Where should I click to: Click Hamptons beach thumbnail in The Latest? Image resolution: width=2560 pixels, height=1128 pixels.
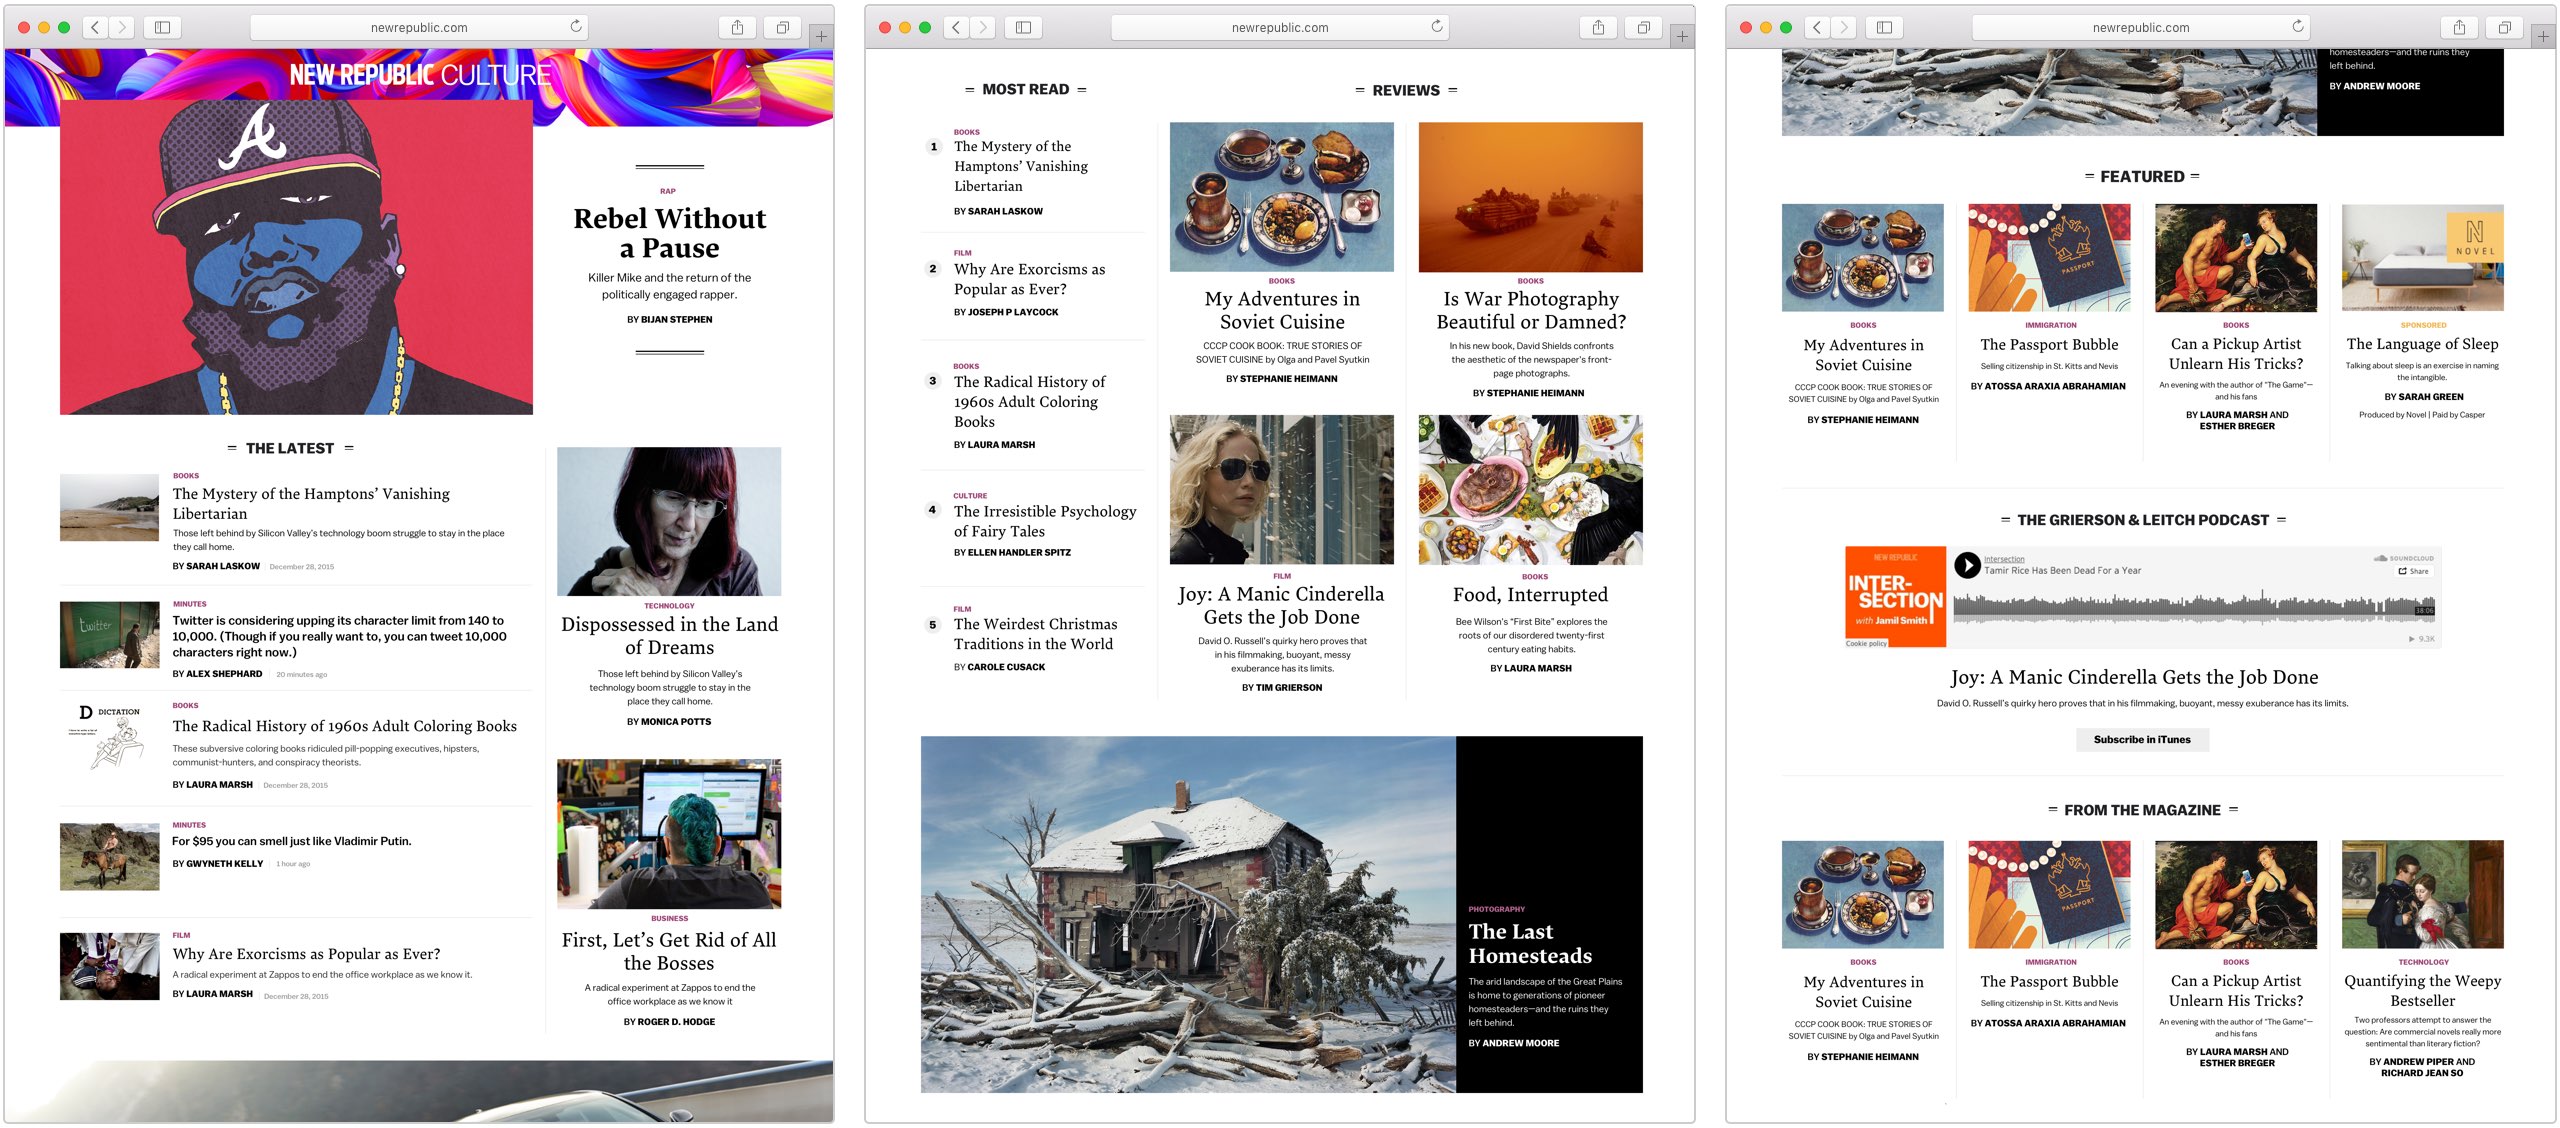[109, 507]
